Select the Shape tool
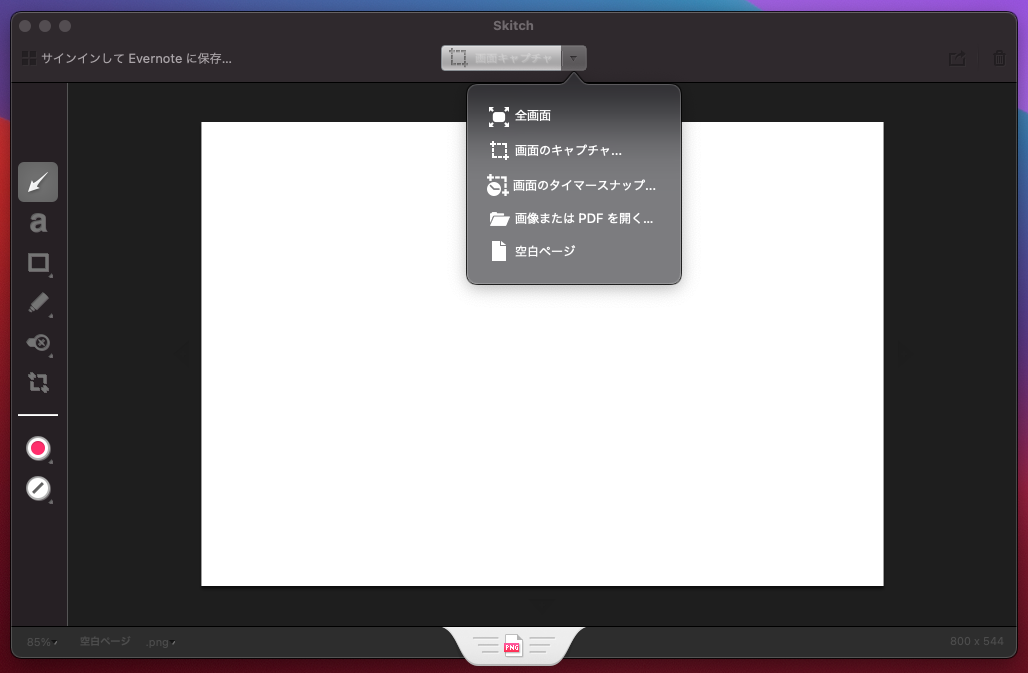Screen dimensions: 1028x673 click(37, 263)
